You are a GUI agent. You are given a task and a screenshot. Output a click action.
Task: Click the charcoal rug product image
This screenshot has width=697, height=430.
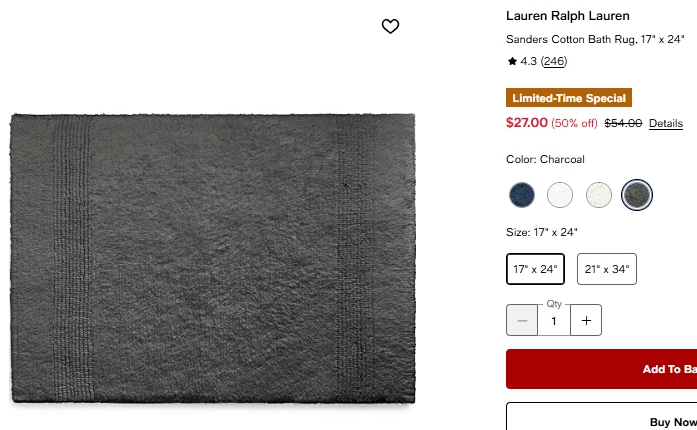[x=212, y=258]
